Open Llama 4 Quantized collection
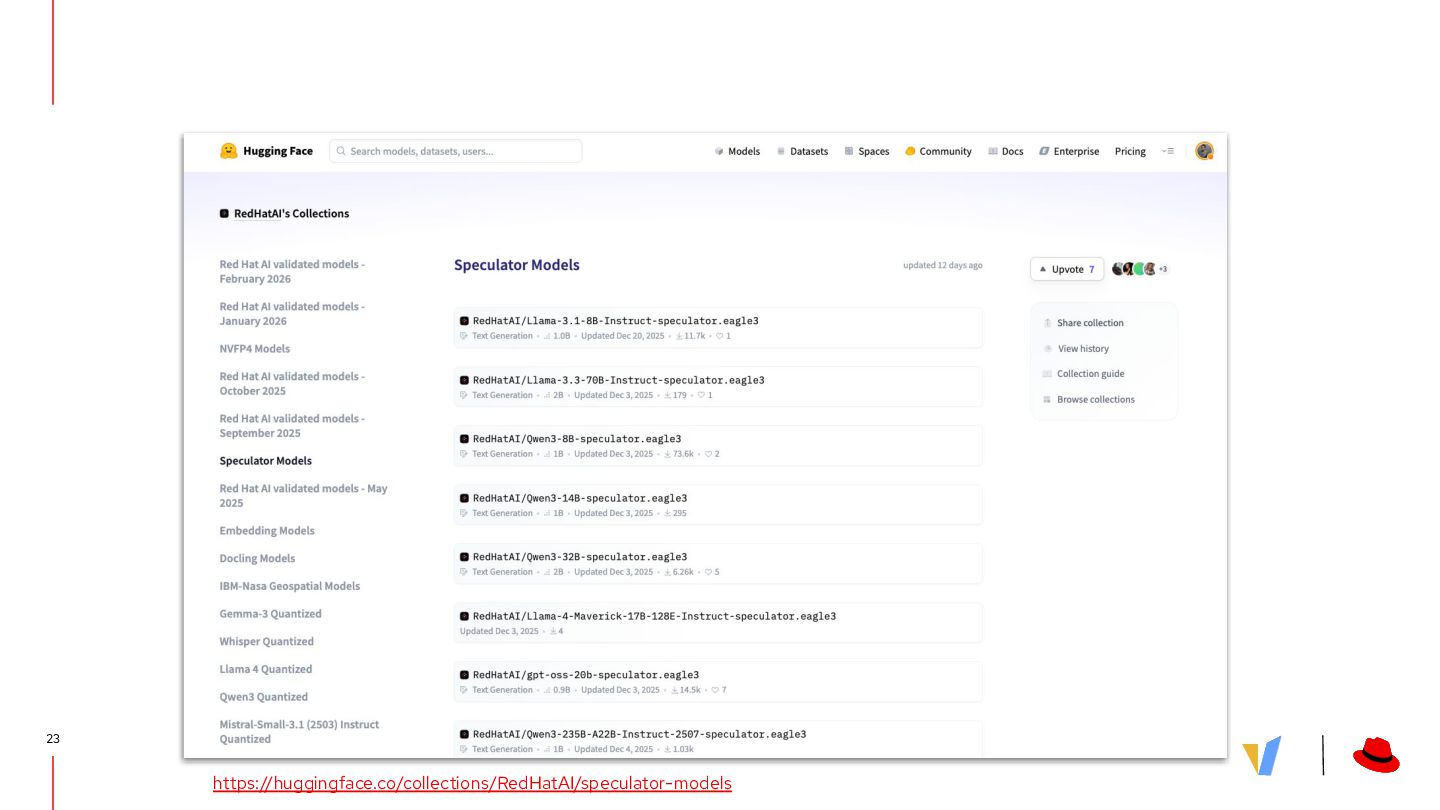The width and height of the screenshot is (1440, 810). 266,670
